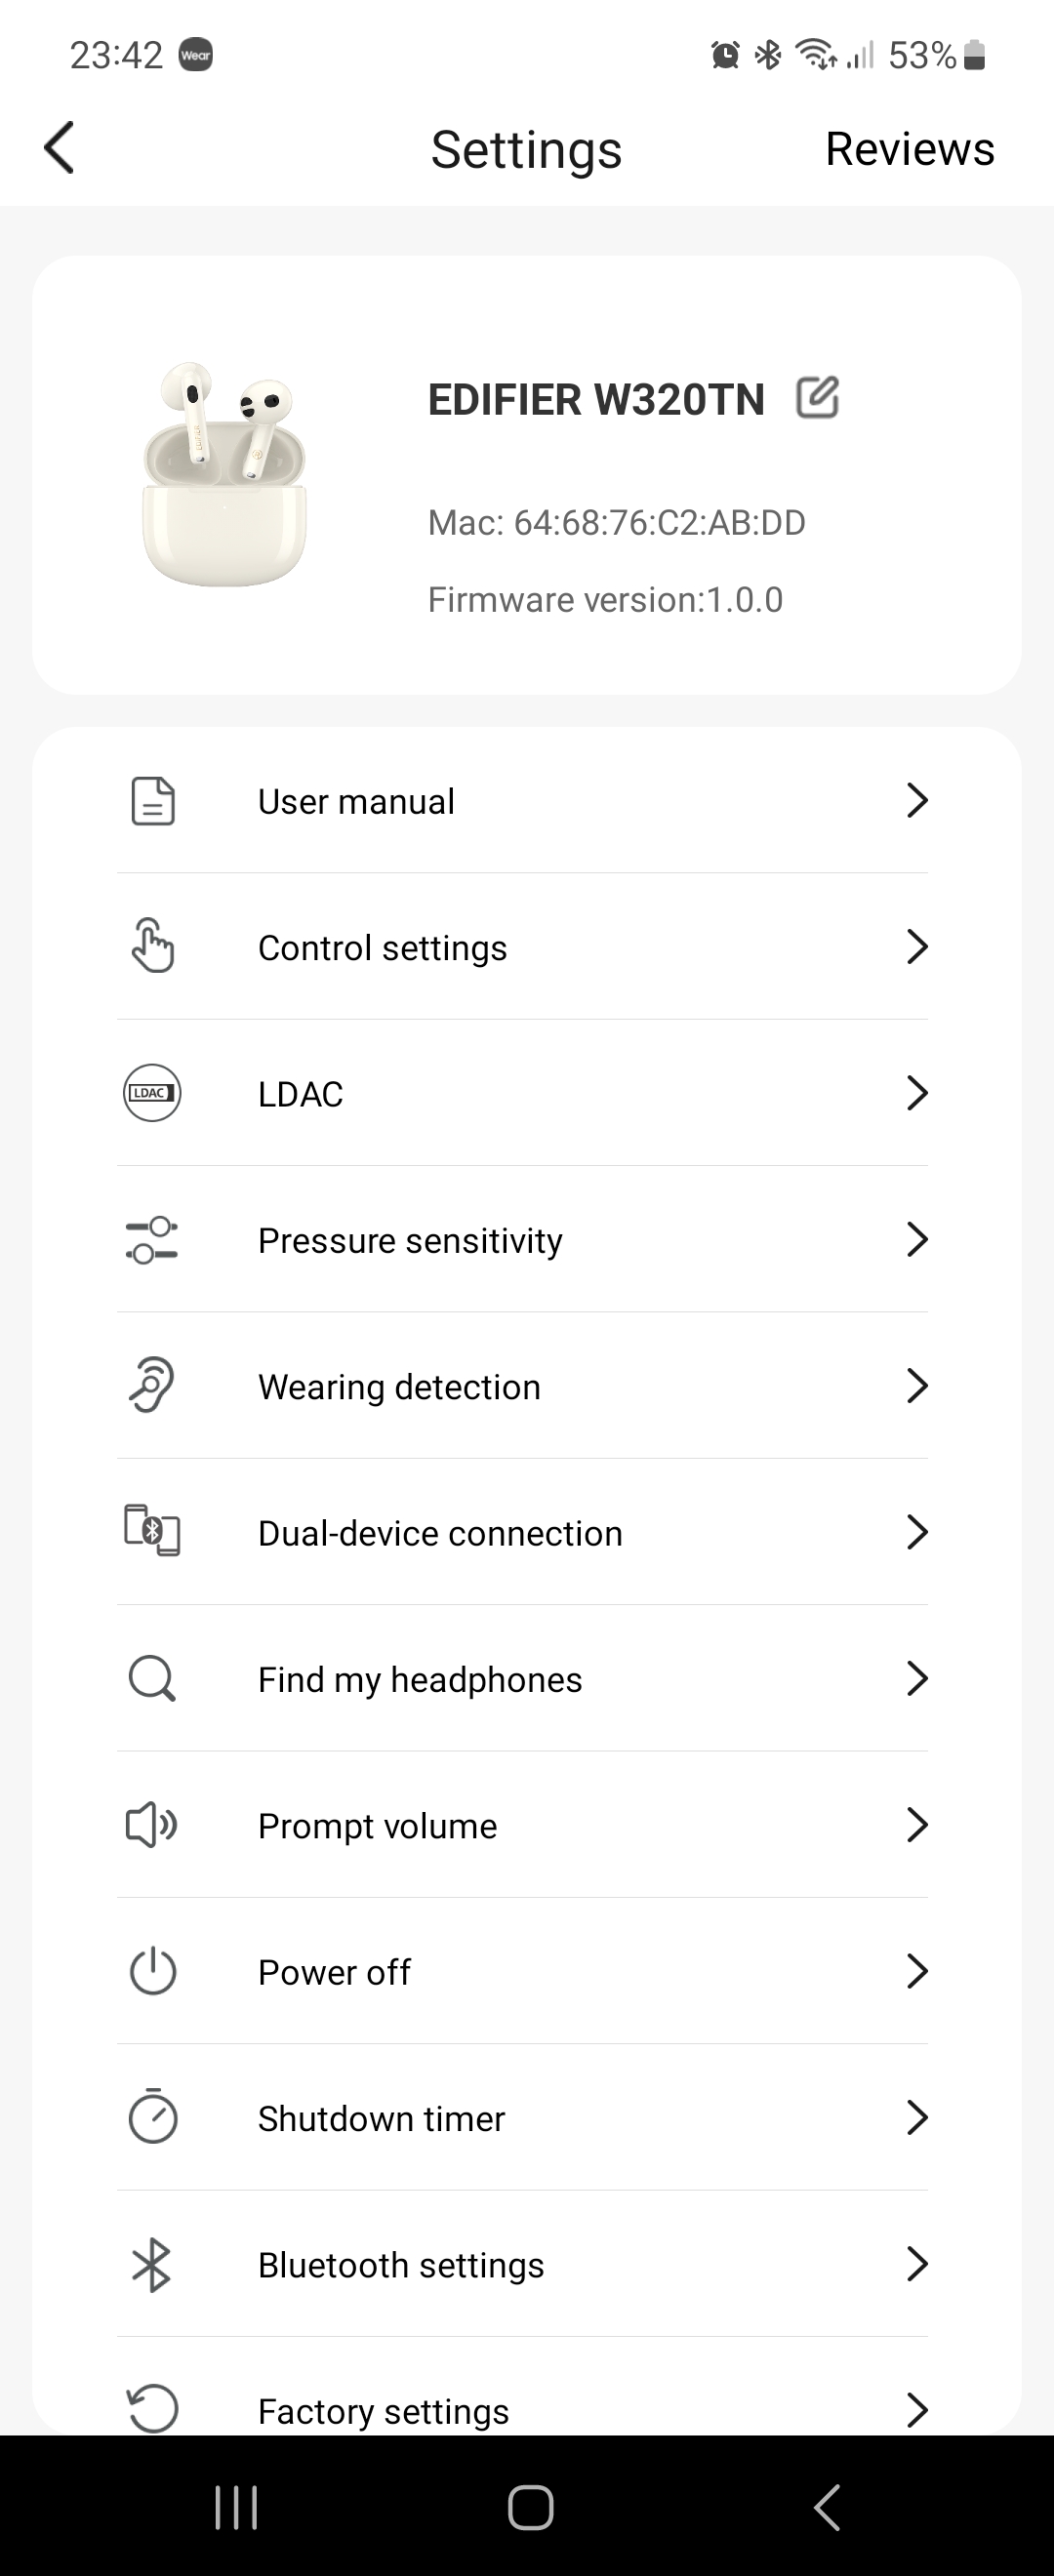Tap the Shutdown timer stopwatch icon

[152, 2117]
